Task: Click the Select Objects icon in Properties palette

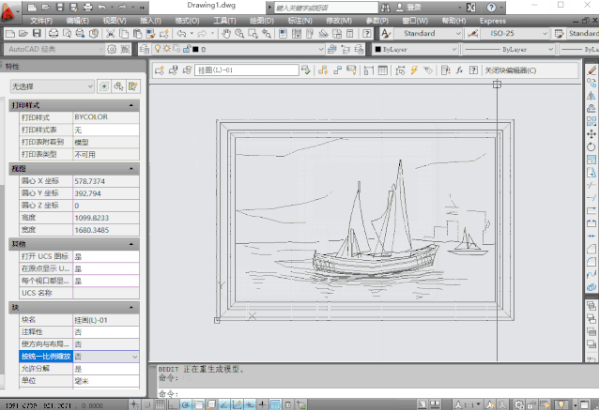Action: [x=118, y=86]
